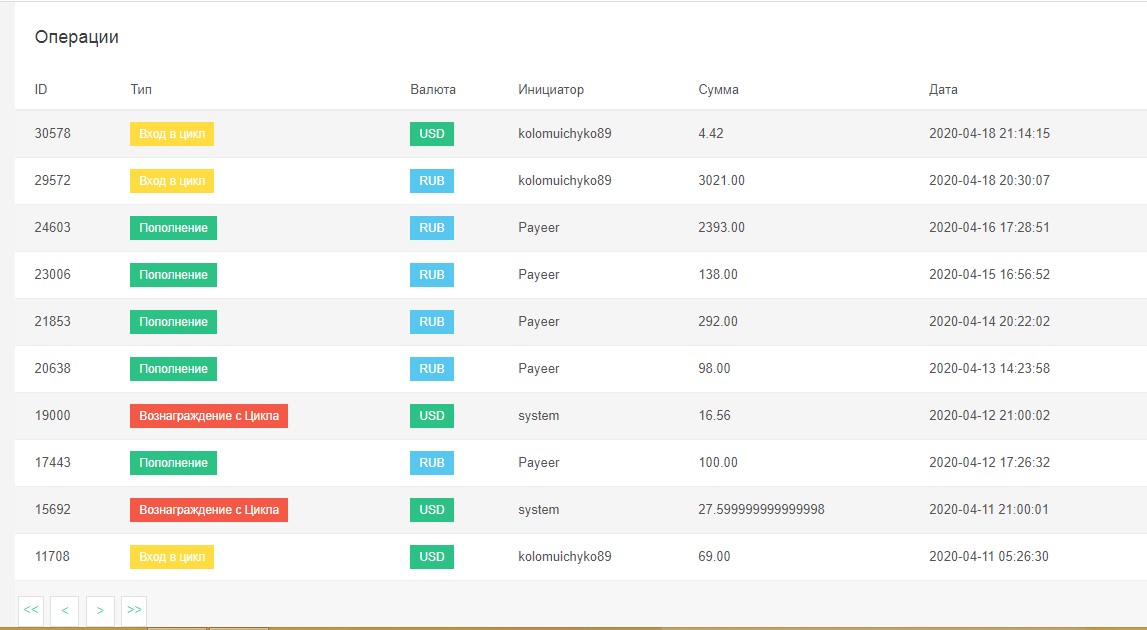
Task: Click the RUB badge in row 29572
Action: point(432,181)
